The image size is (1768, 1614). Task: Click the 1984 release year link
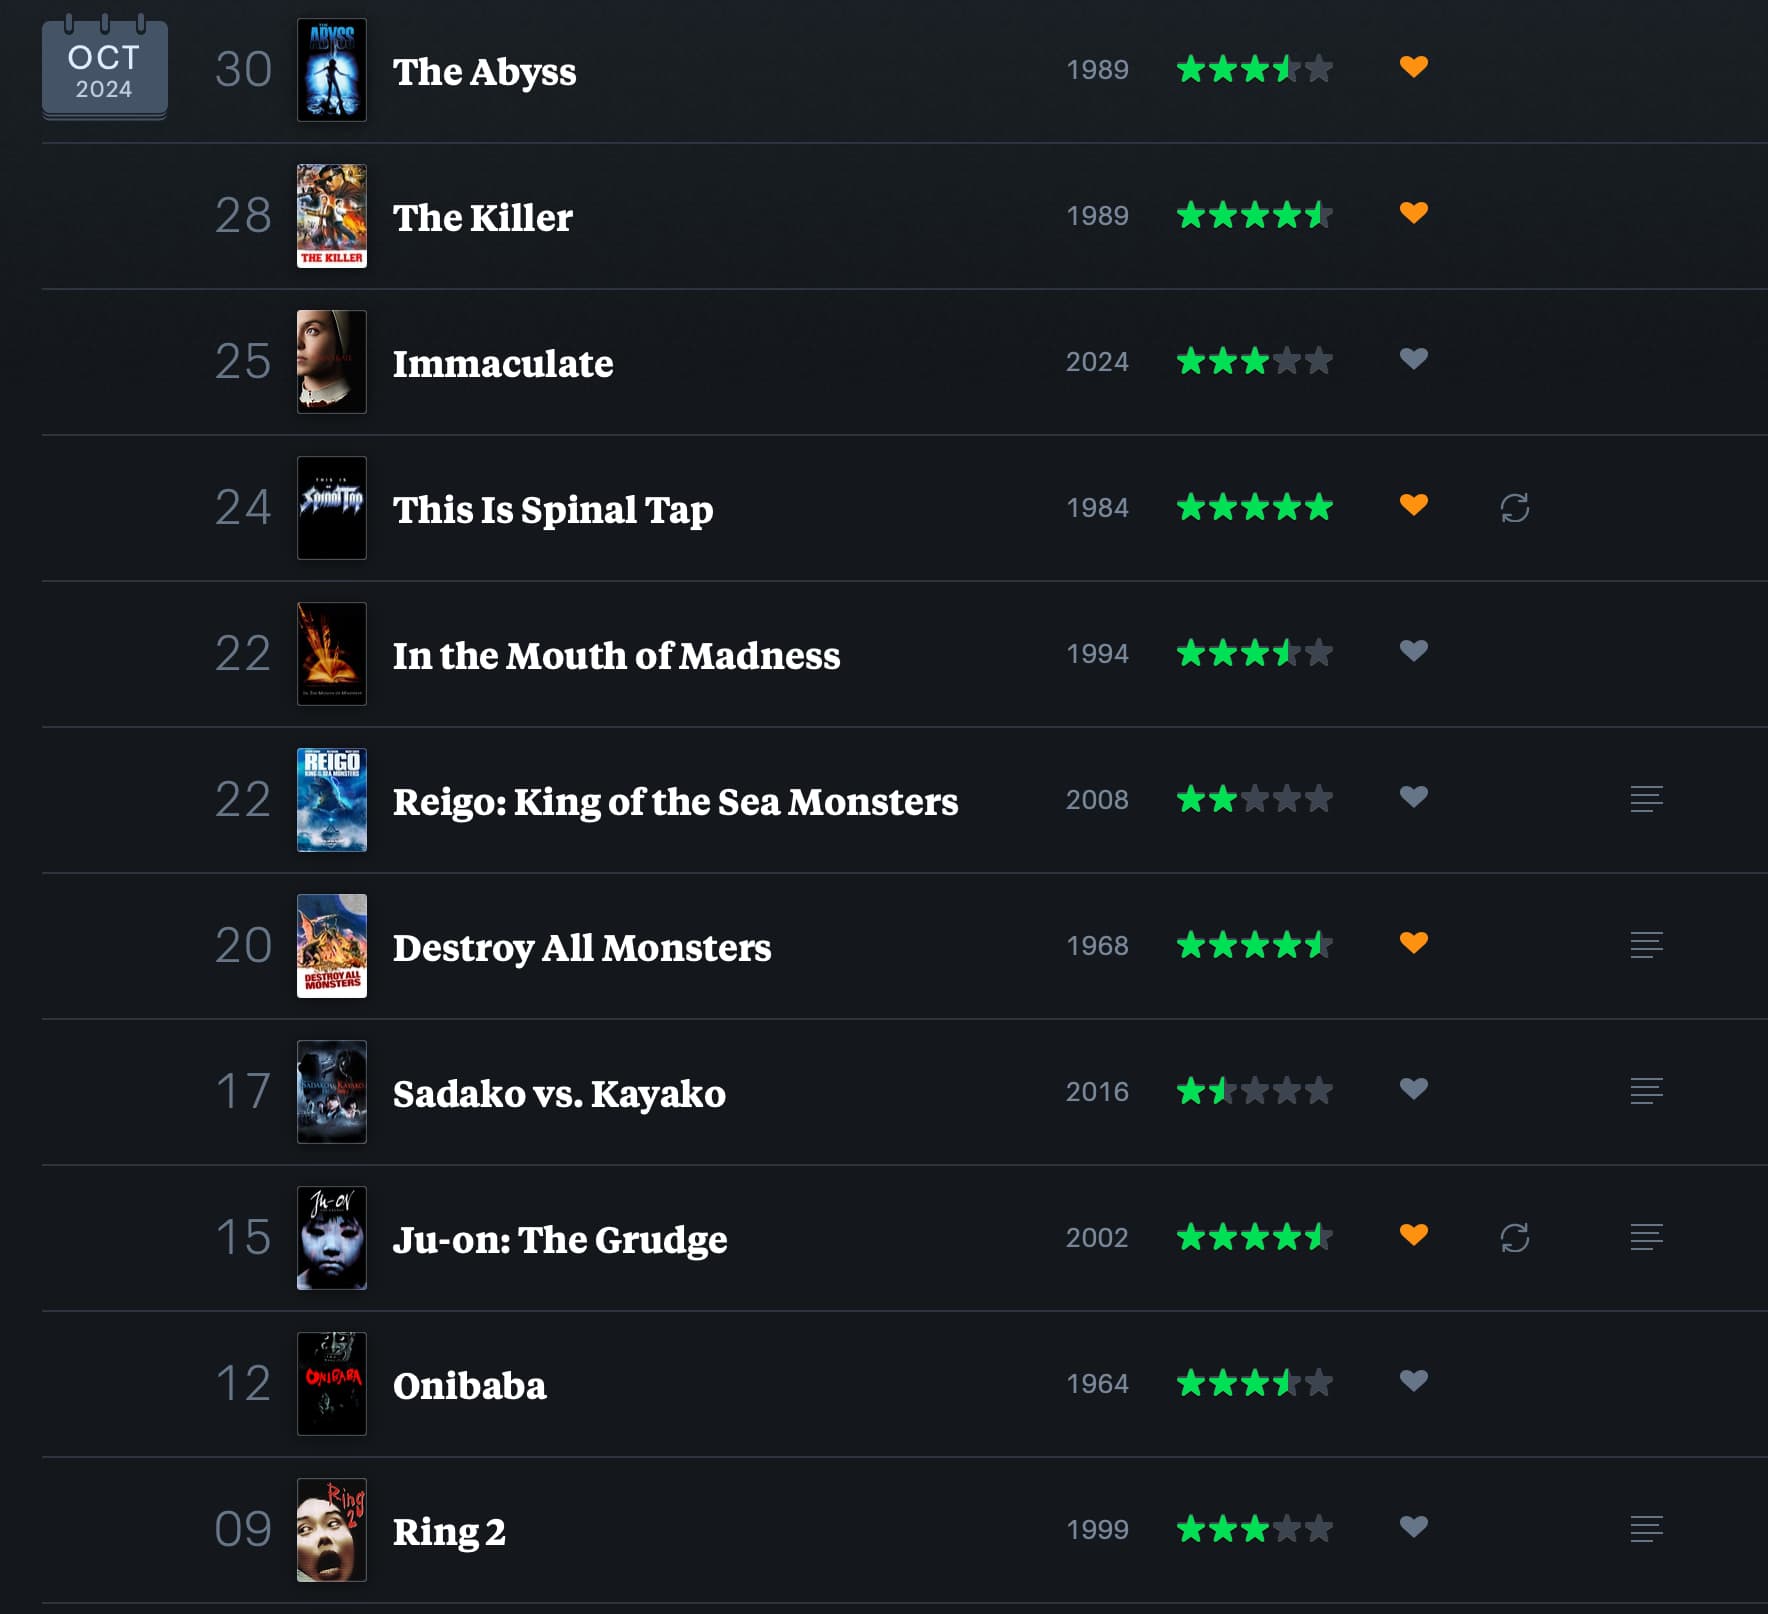tap(1097, 508)
